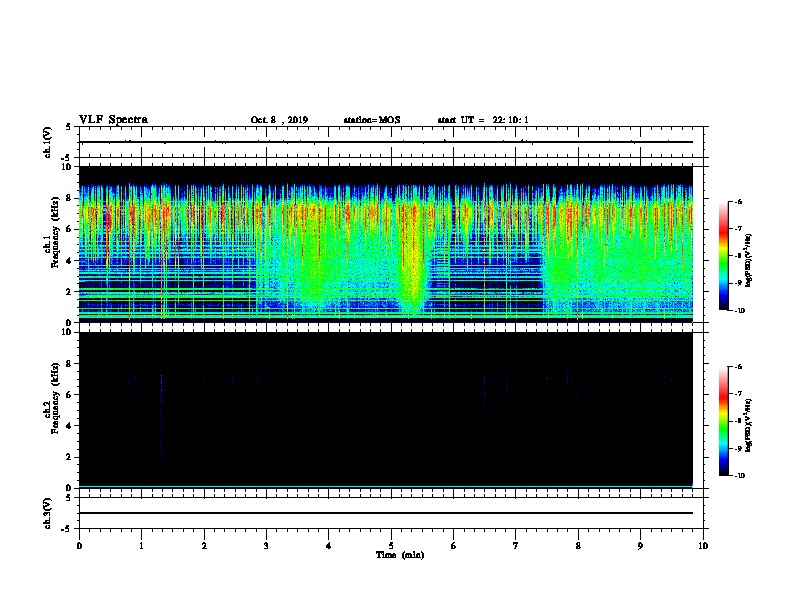Click the "10" frequency tick of ch.2 spectrogram
792x612 pixels.
[x=67, y=332]
